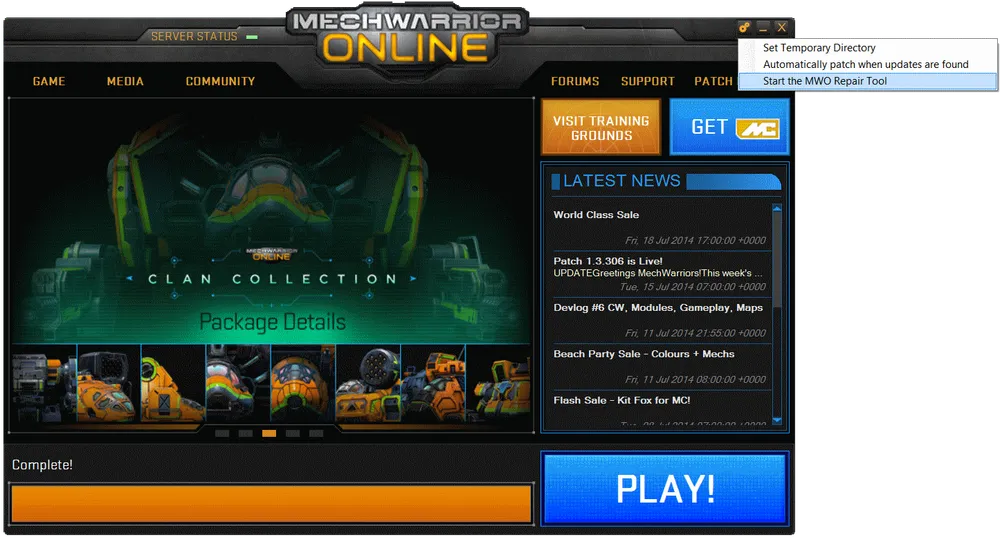Open Beach Party Sale news item
The width and height of the screenshot is (1000, 538).
coord(662,367)
